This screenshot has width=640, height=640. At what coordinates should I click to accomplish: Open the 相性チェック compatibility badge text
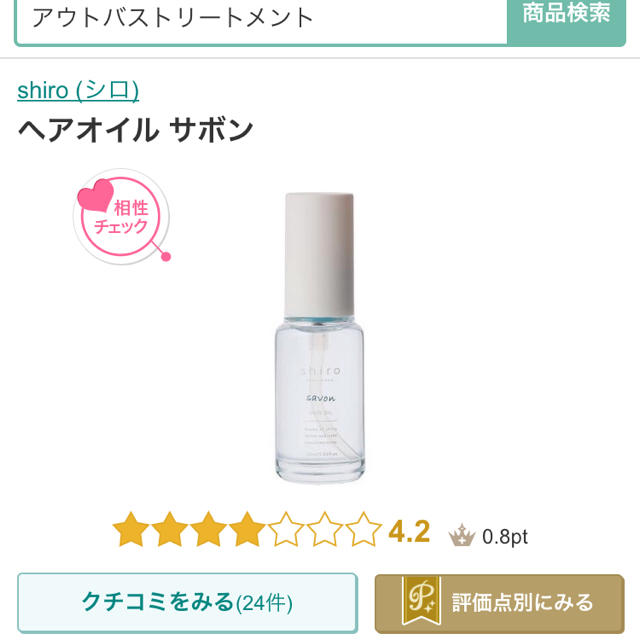(122, 217)
